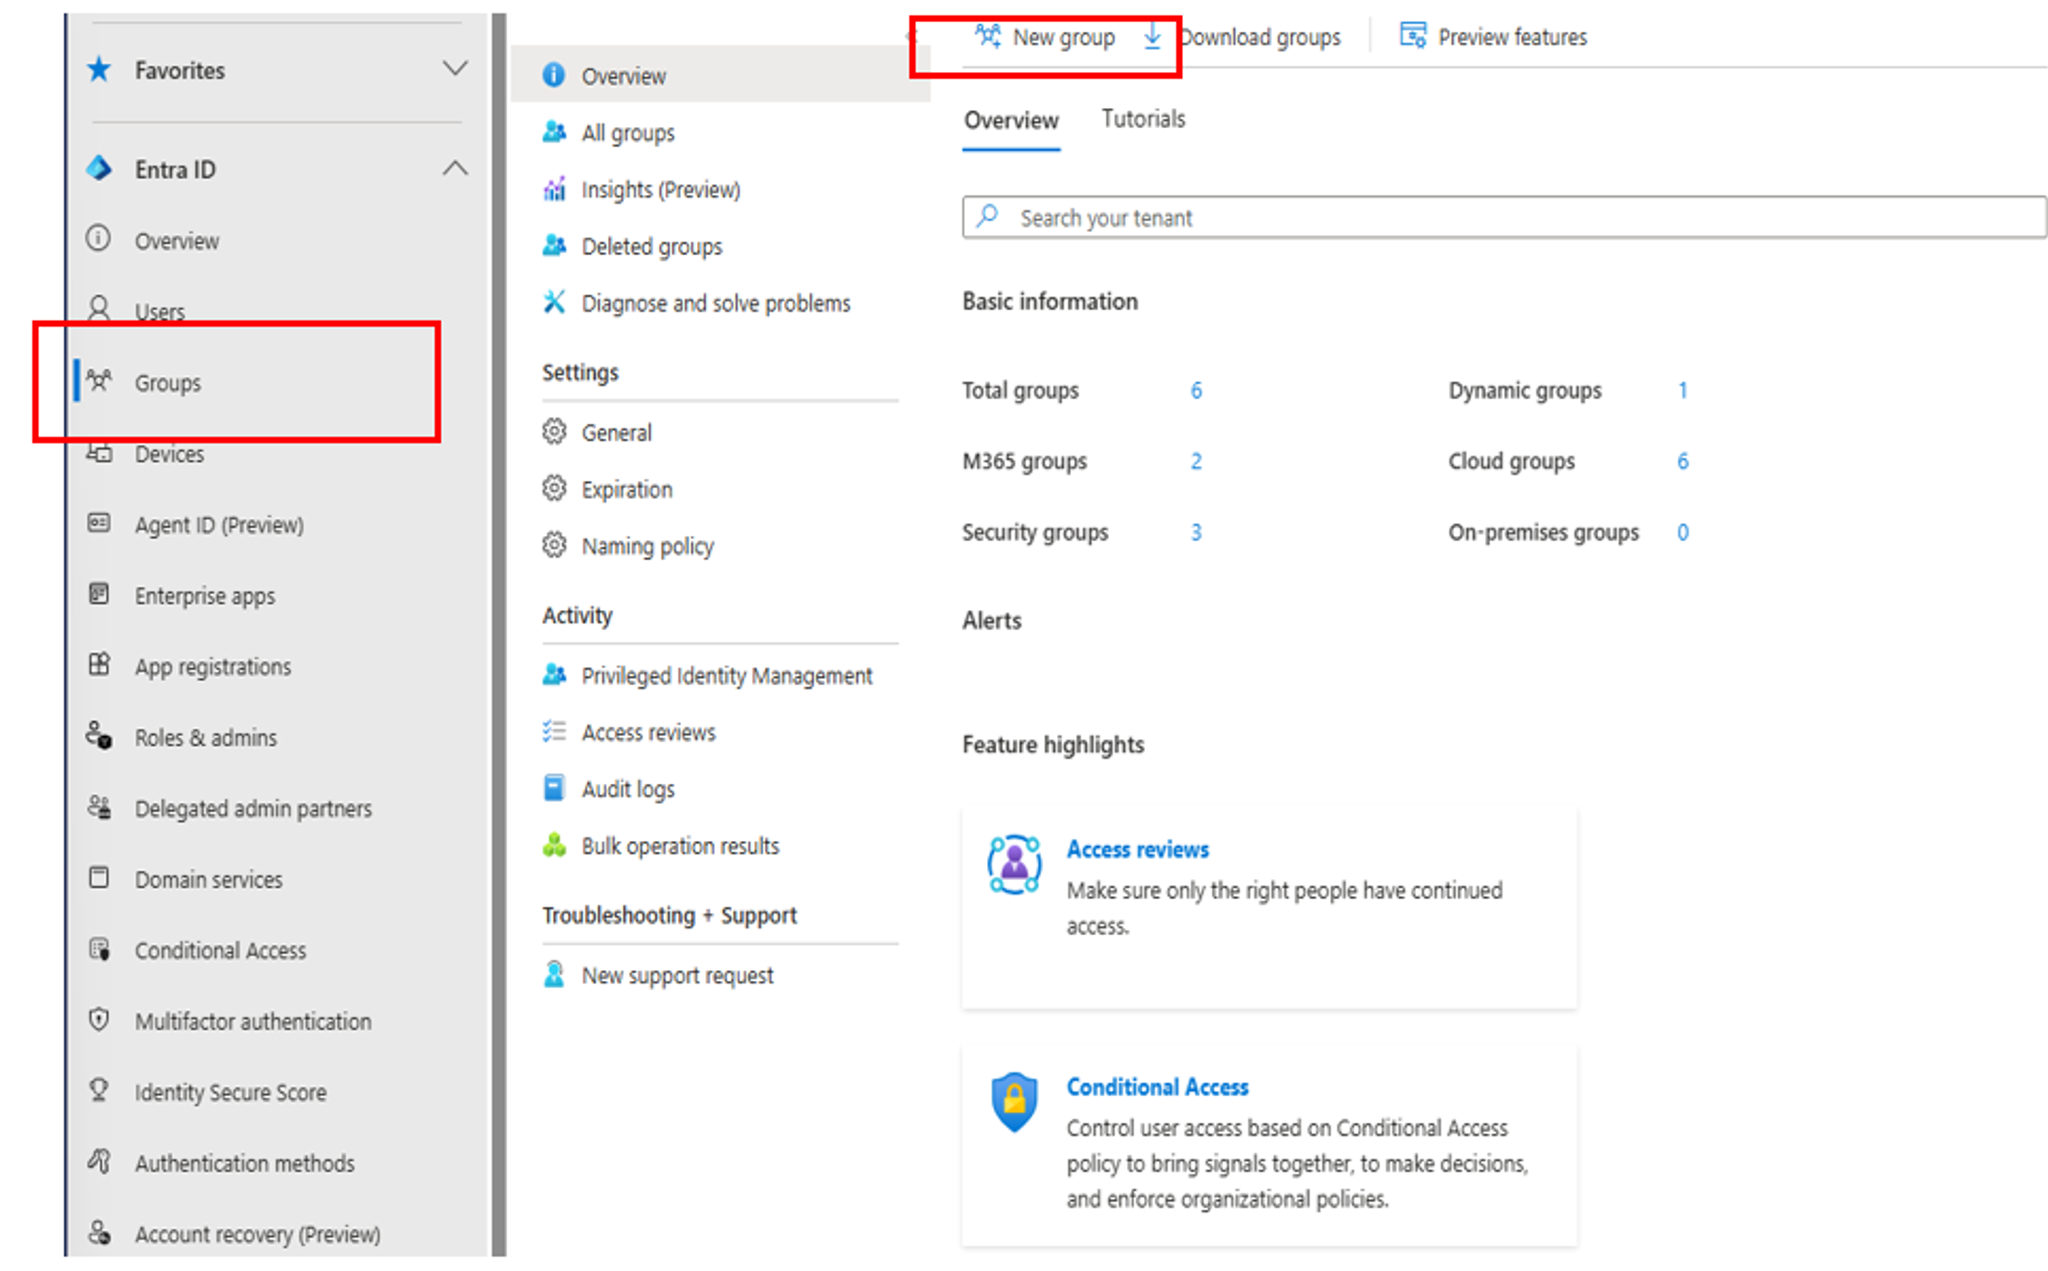2048x1271 pixels.
Task: Click Download groups in toolbar
Action: (x=1242, y=37)
